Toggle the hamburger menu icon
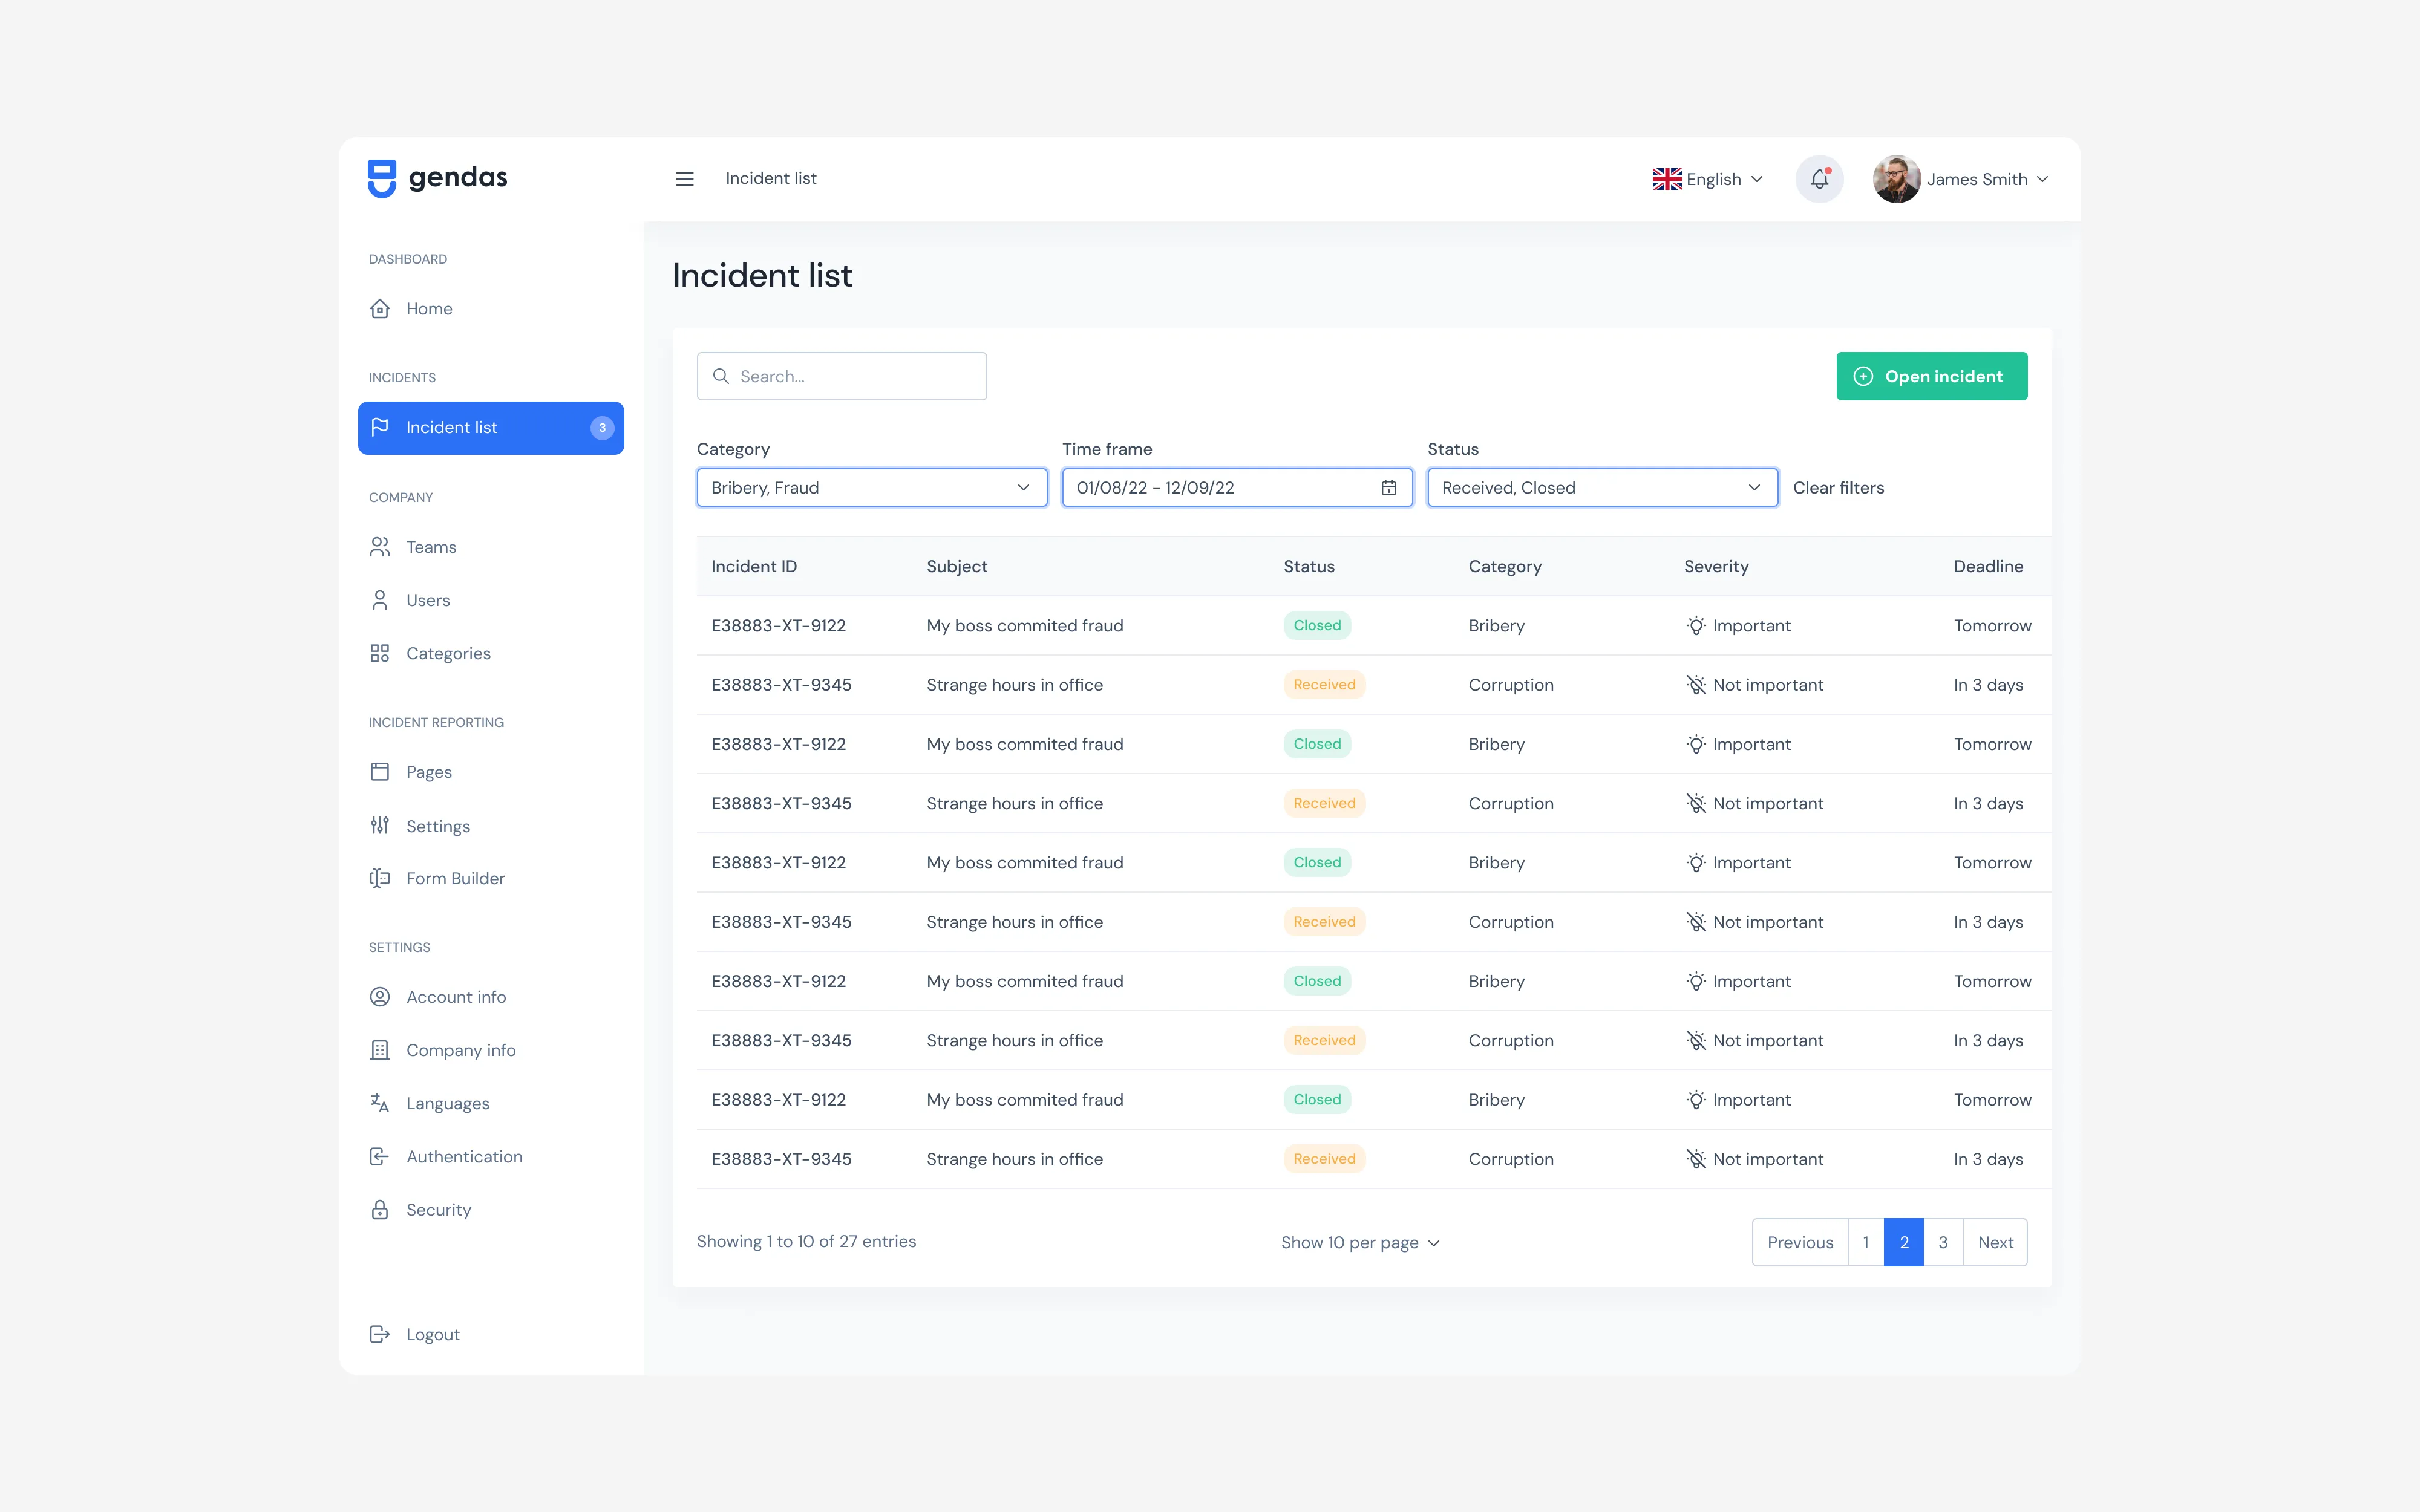 [x=685, y=179]
